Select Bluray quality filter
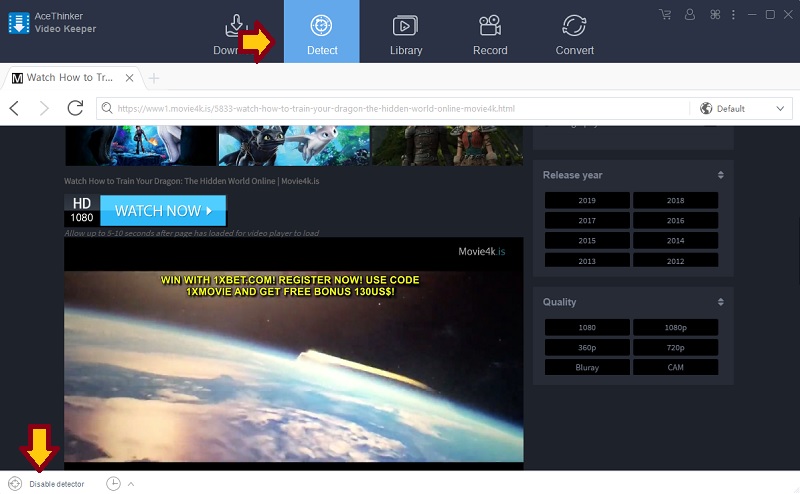 (587, 367)
